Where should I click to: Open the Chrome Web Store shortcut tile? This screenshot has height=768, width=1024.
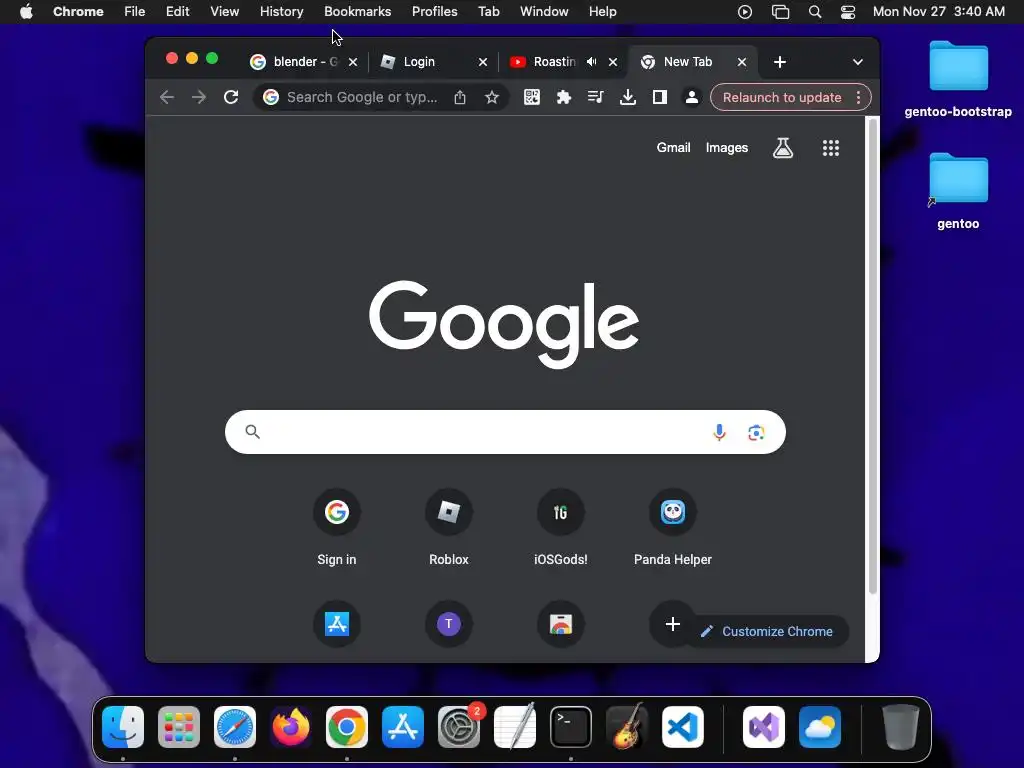click(561, 624)
